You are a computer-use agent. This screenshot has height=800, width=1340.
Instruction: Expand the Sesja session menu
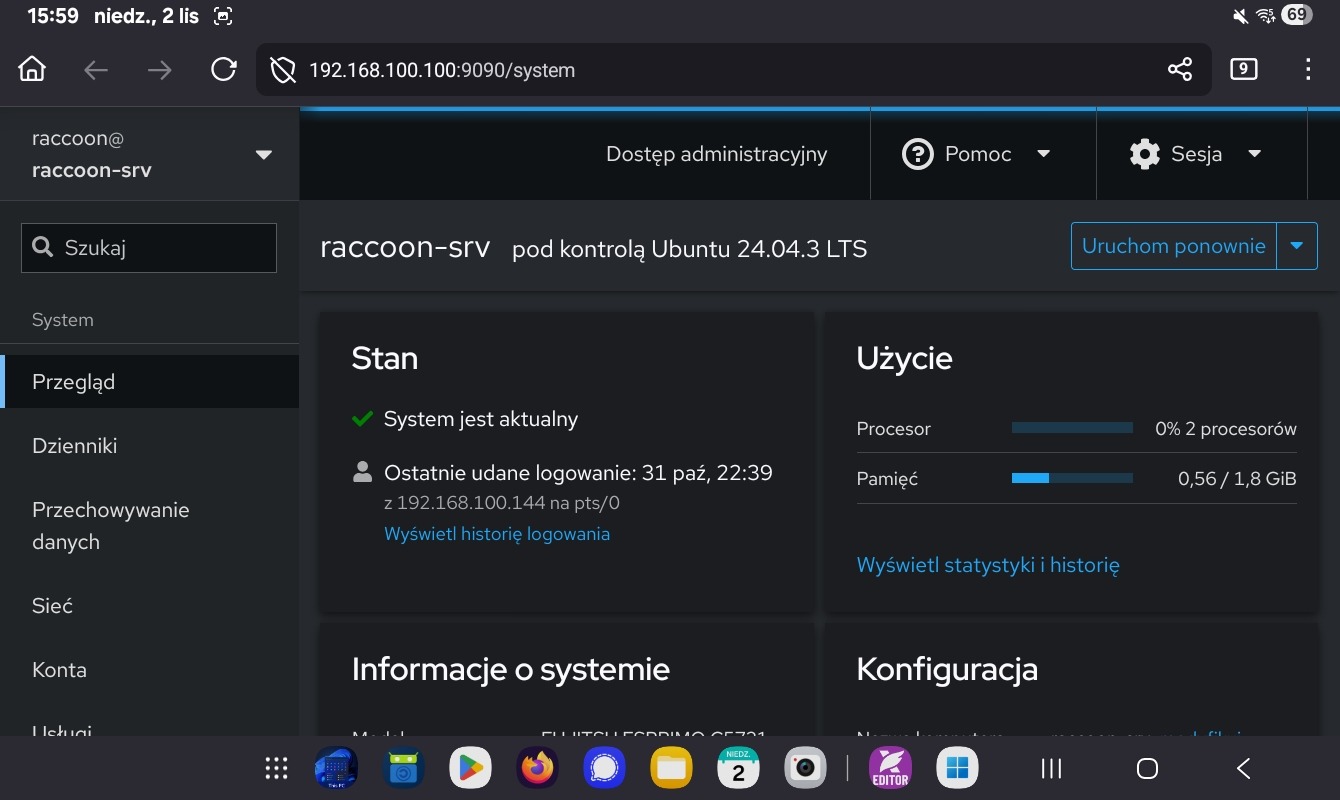tap(1195, 154)
